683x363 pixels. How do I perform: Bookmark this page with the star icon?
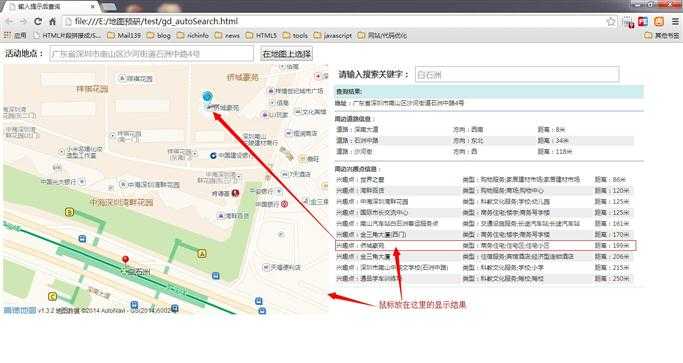click(x=611, y=21)
